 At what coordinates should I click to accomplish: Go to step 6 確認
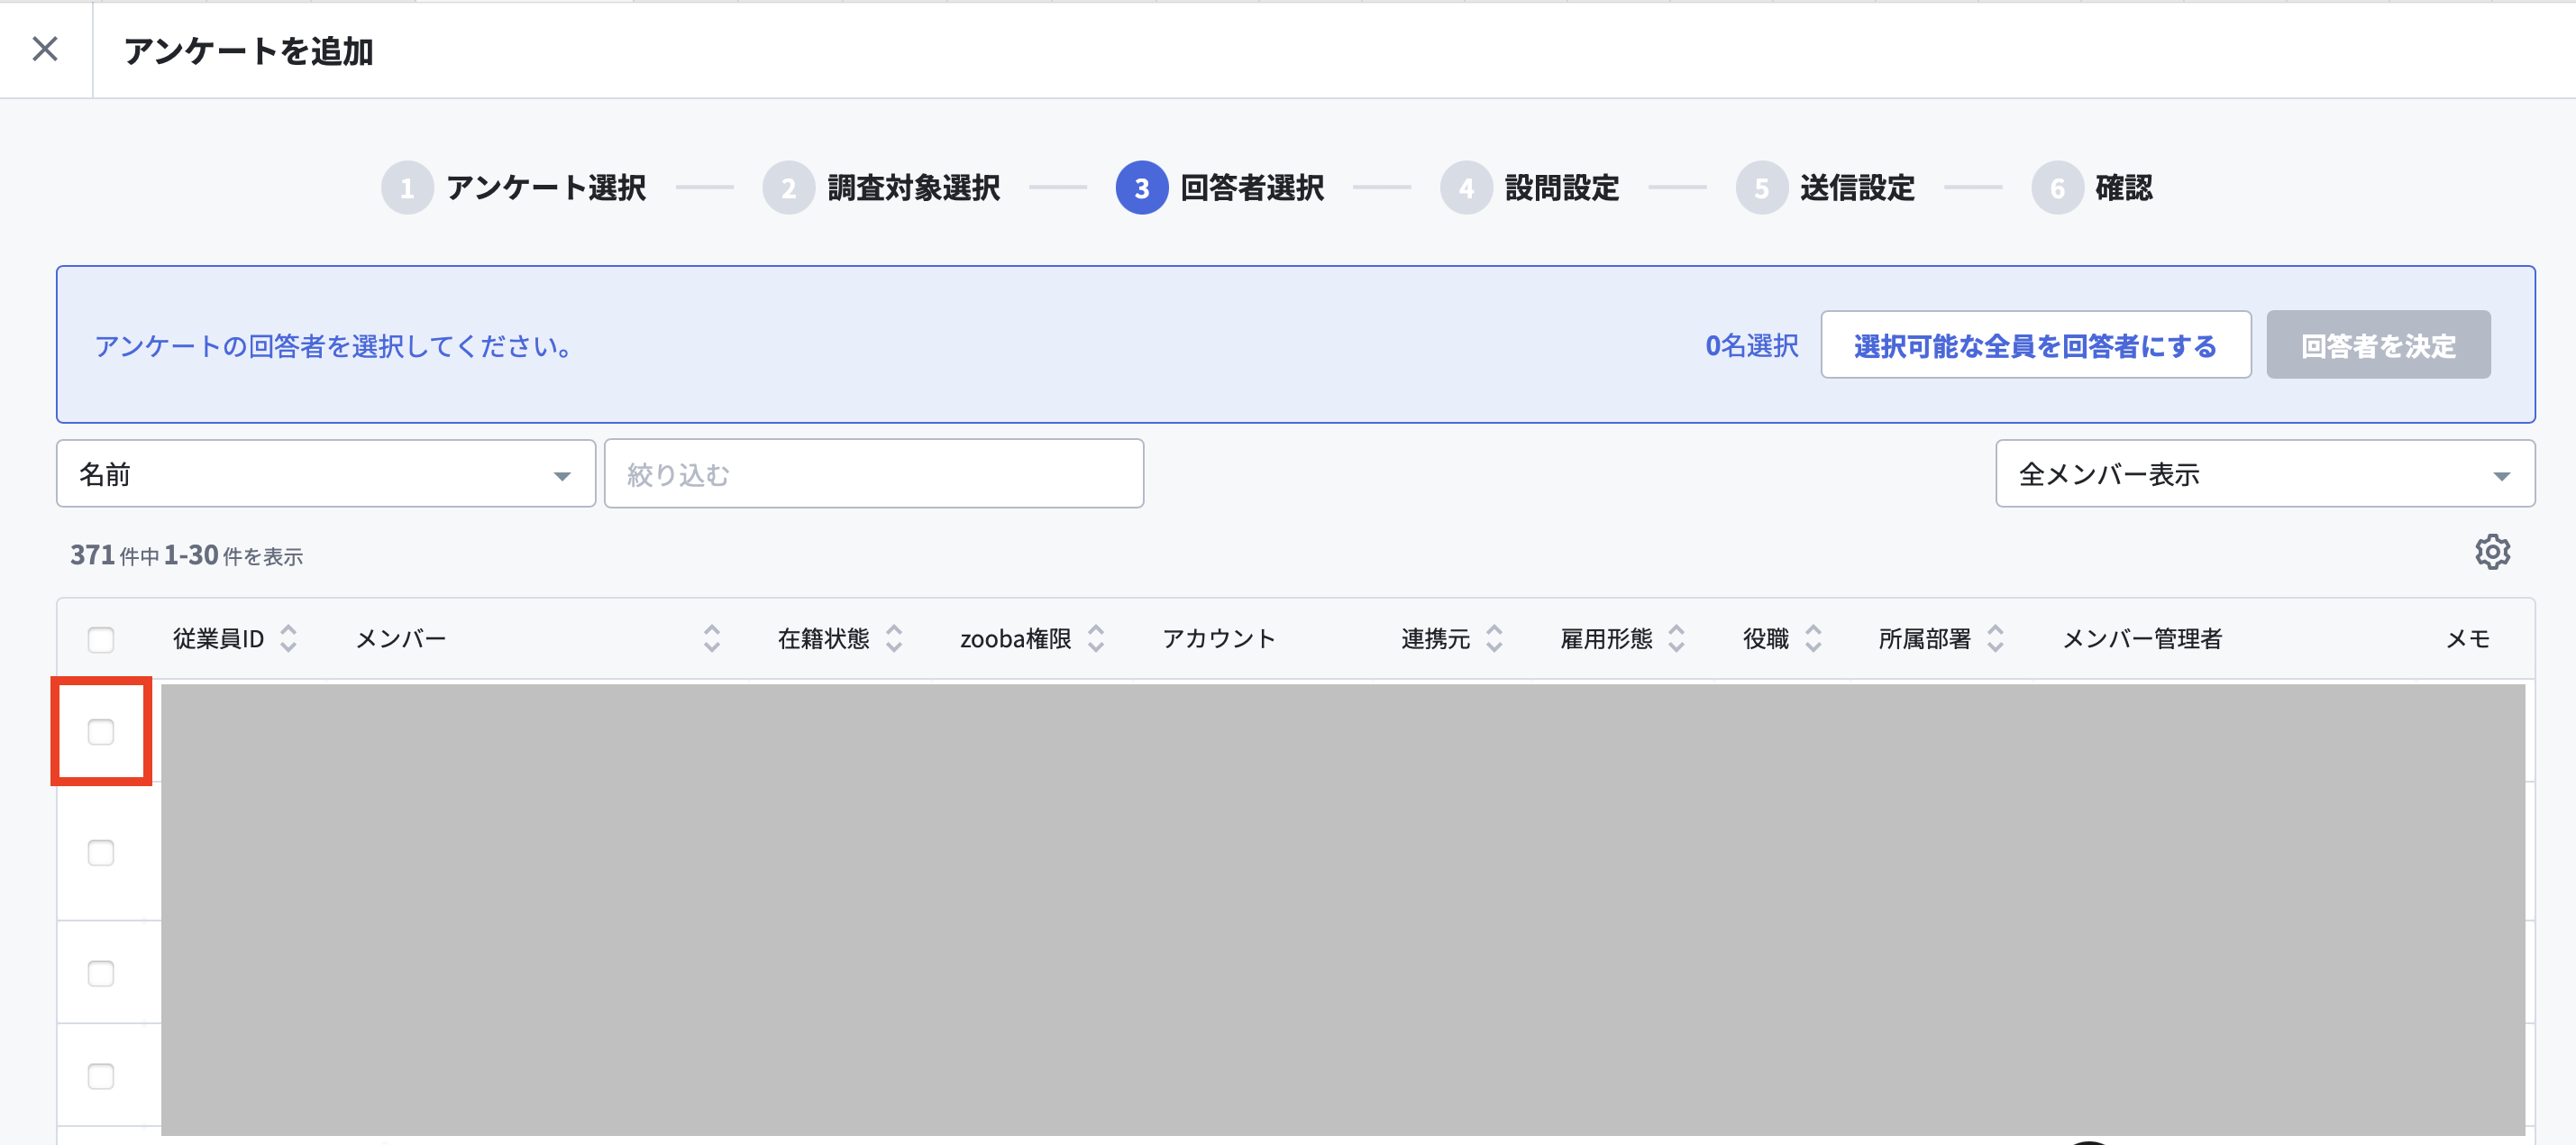coord(2092,187)
